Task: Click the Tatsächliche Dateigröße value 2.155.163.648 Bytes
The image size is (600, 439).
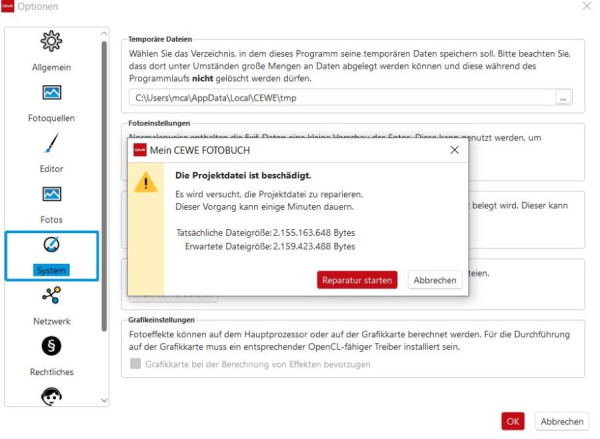Action: [x=314, y=233]
